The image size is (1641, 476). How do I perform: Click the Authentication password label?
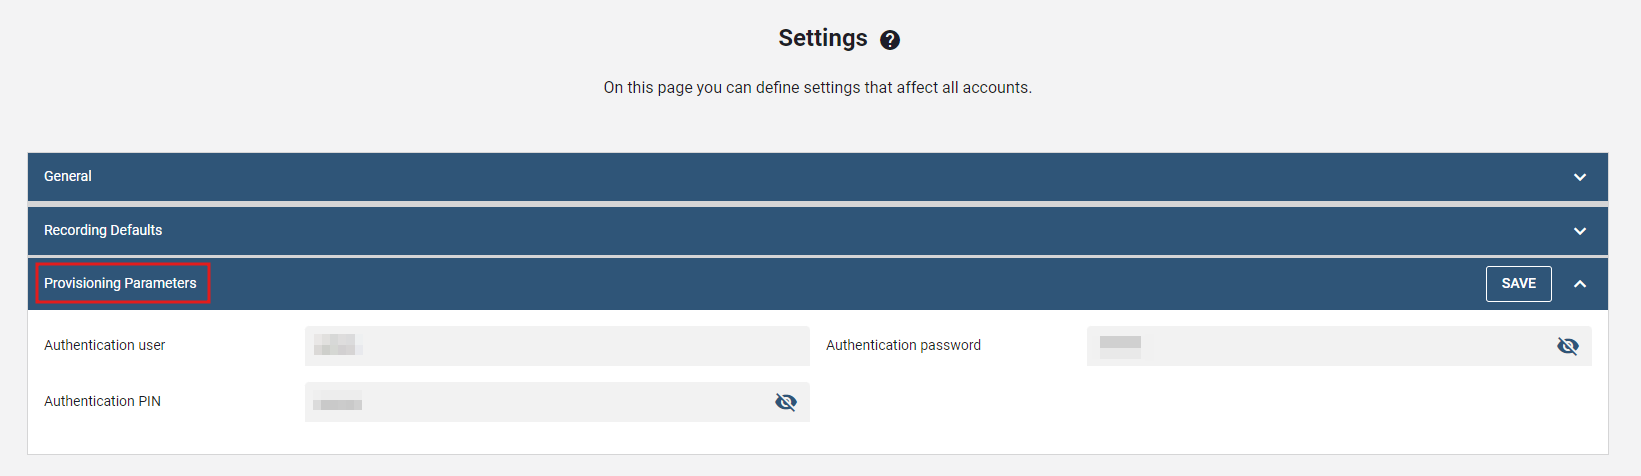903,345
